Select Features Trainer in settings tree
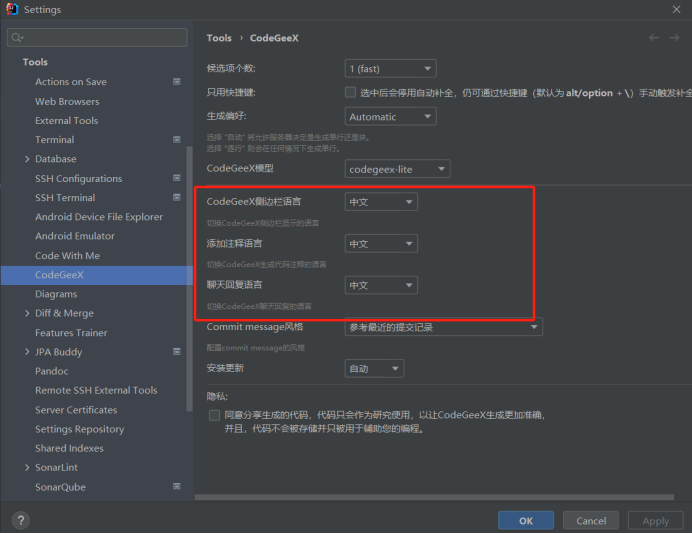The height and width of the screenshot is (534, 692). 71,333
